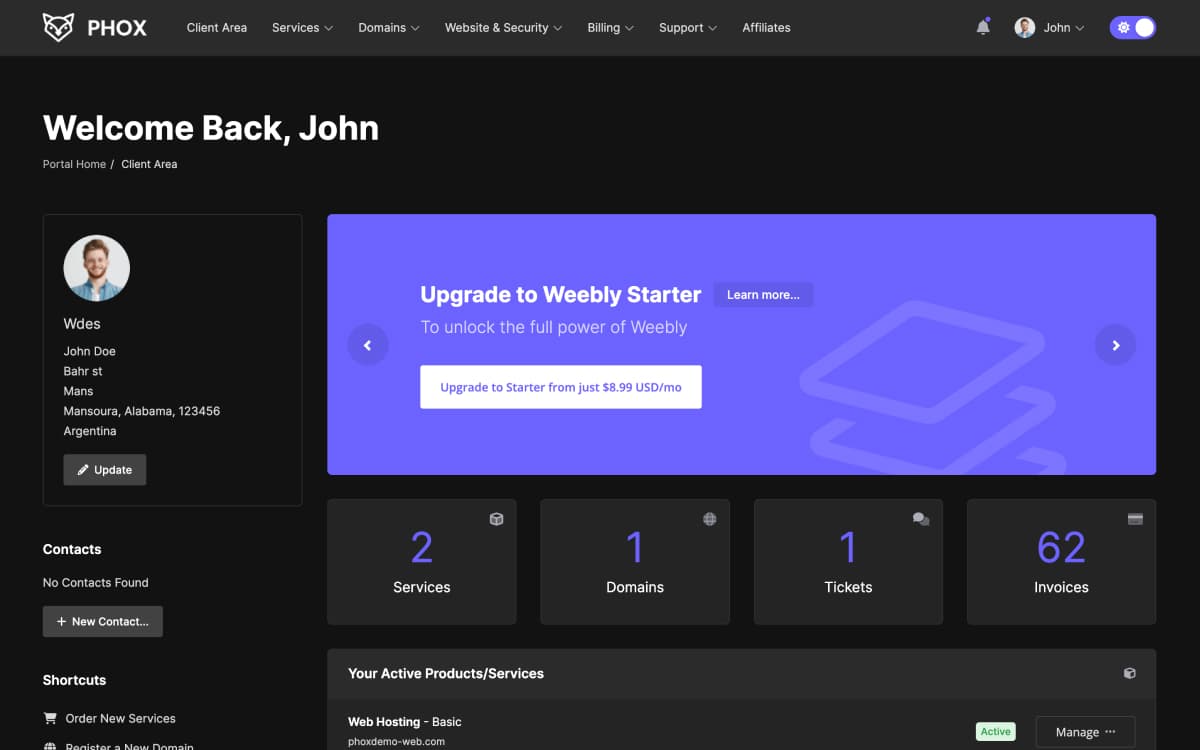Click No Contacts Found text
The width and height of the screenshot is (1200, 750).
click(x=96, y=582)
